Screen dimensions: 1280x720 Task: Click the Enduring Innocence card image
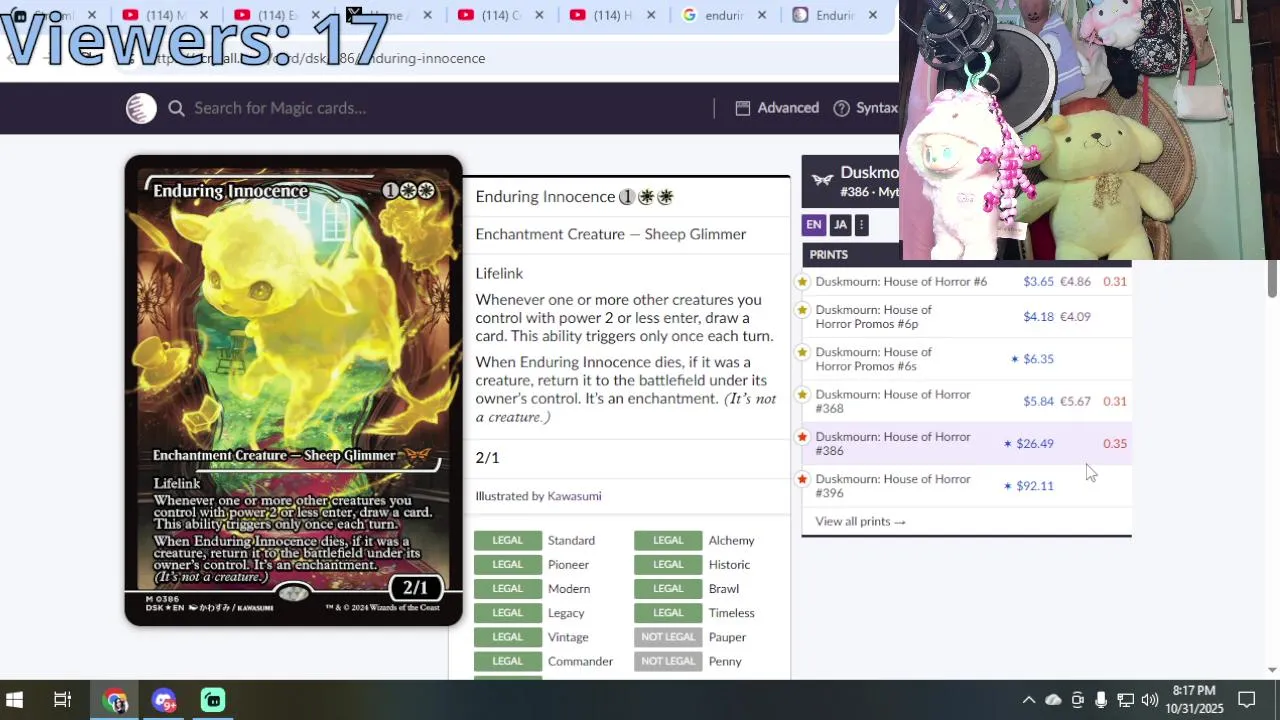pyautogui.click(x=293, y=390)
